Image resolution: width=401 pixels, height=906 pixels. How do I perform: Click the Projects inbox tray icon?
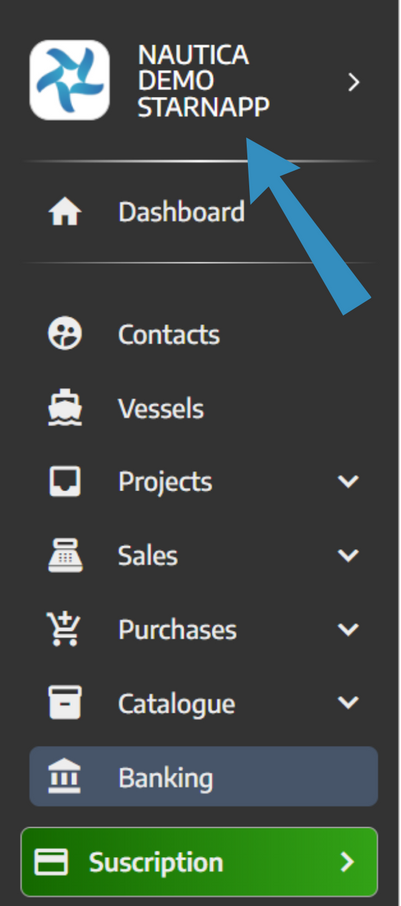click(65, 481)
